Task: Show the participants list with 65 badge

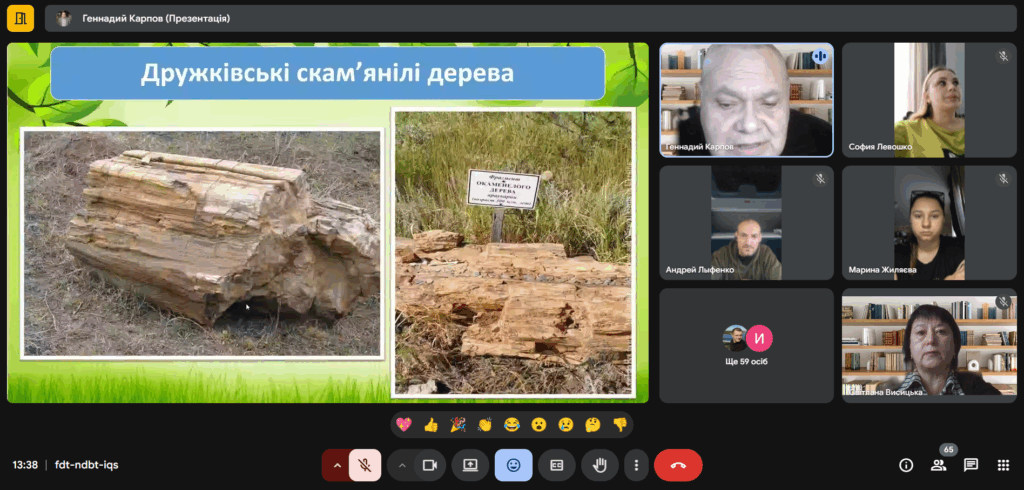Action: (938, 465)
